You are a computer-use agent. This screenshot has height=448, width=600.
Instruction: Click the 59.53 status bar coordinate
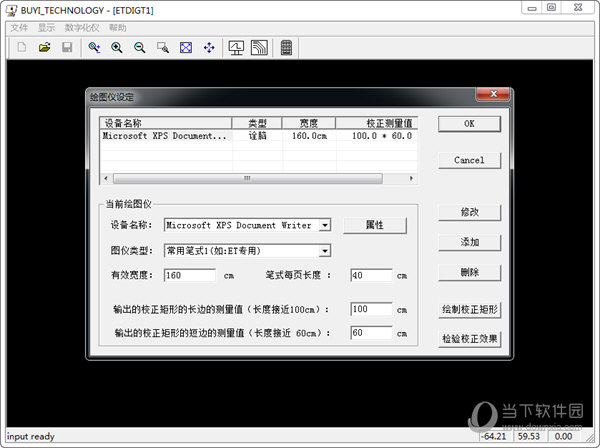point(529,437)
